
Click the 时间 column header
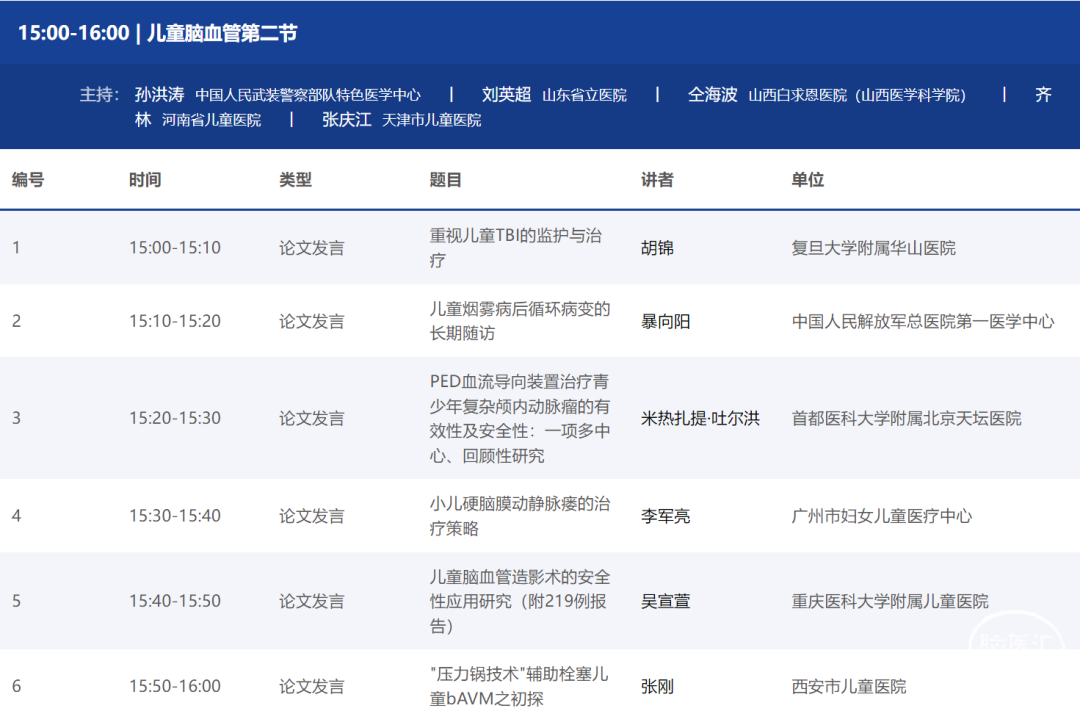145,180
